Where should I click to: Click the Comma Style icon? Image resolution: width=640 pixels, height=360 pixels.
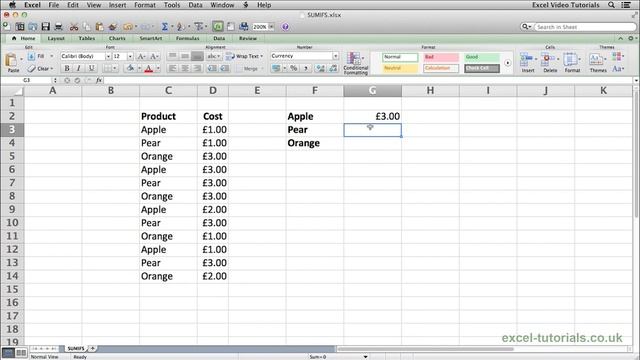pos(305,69)
